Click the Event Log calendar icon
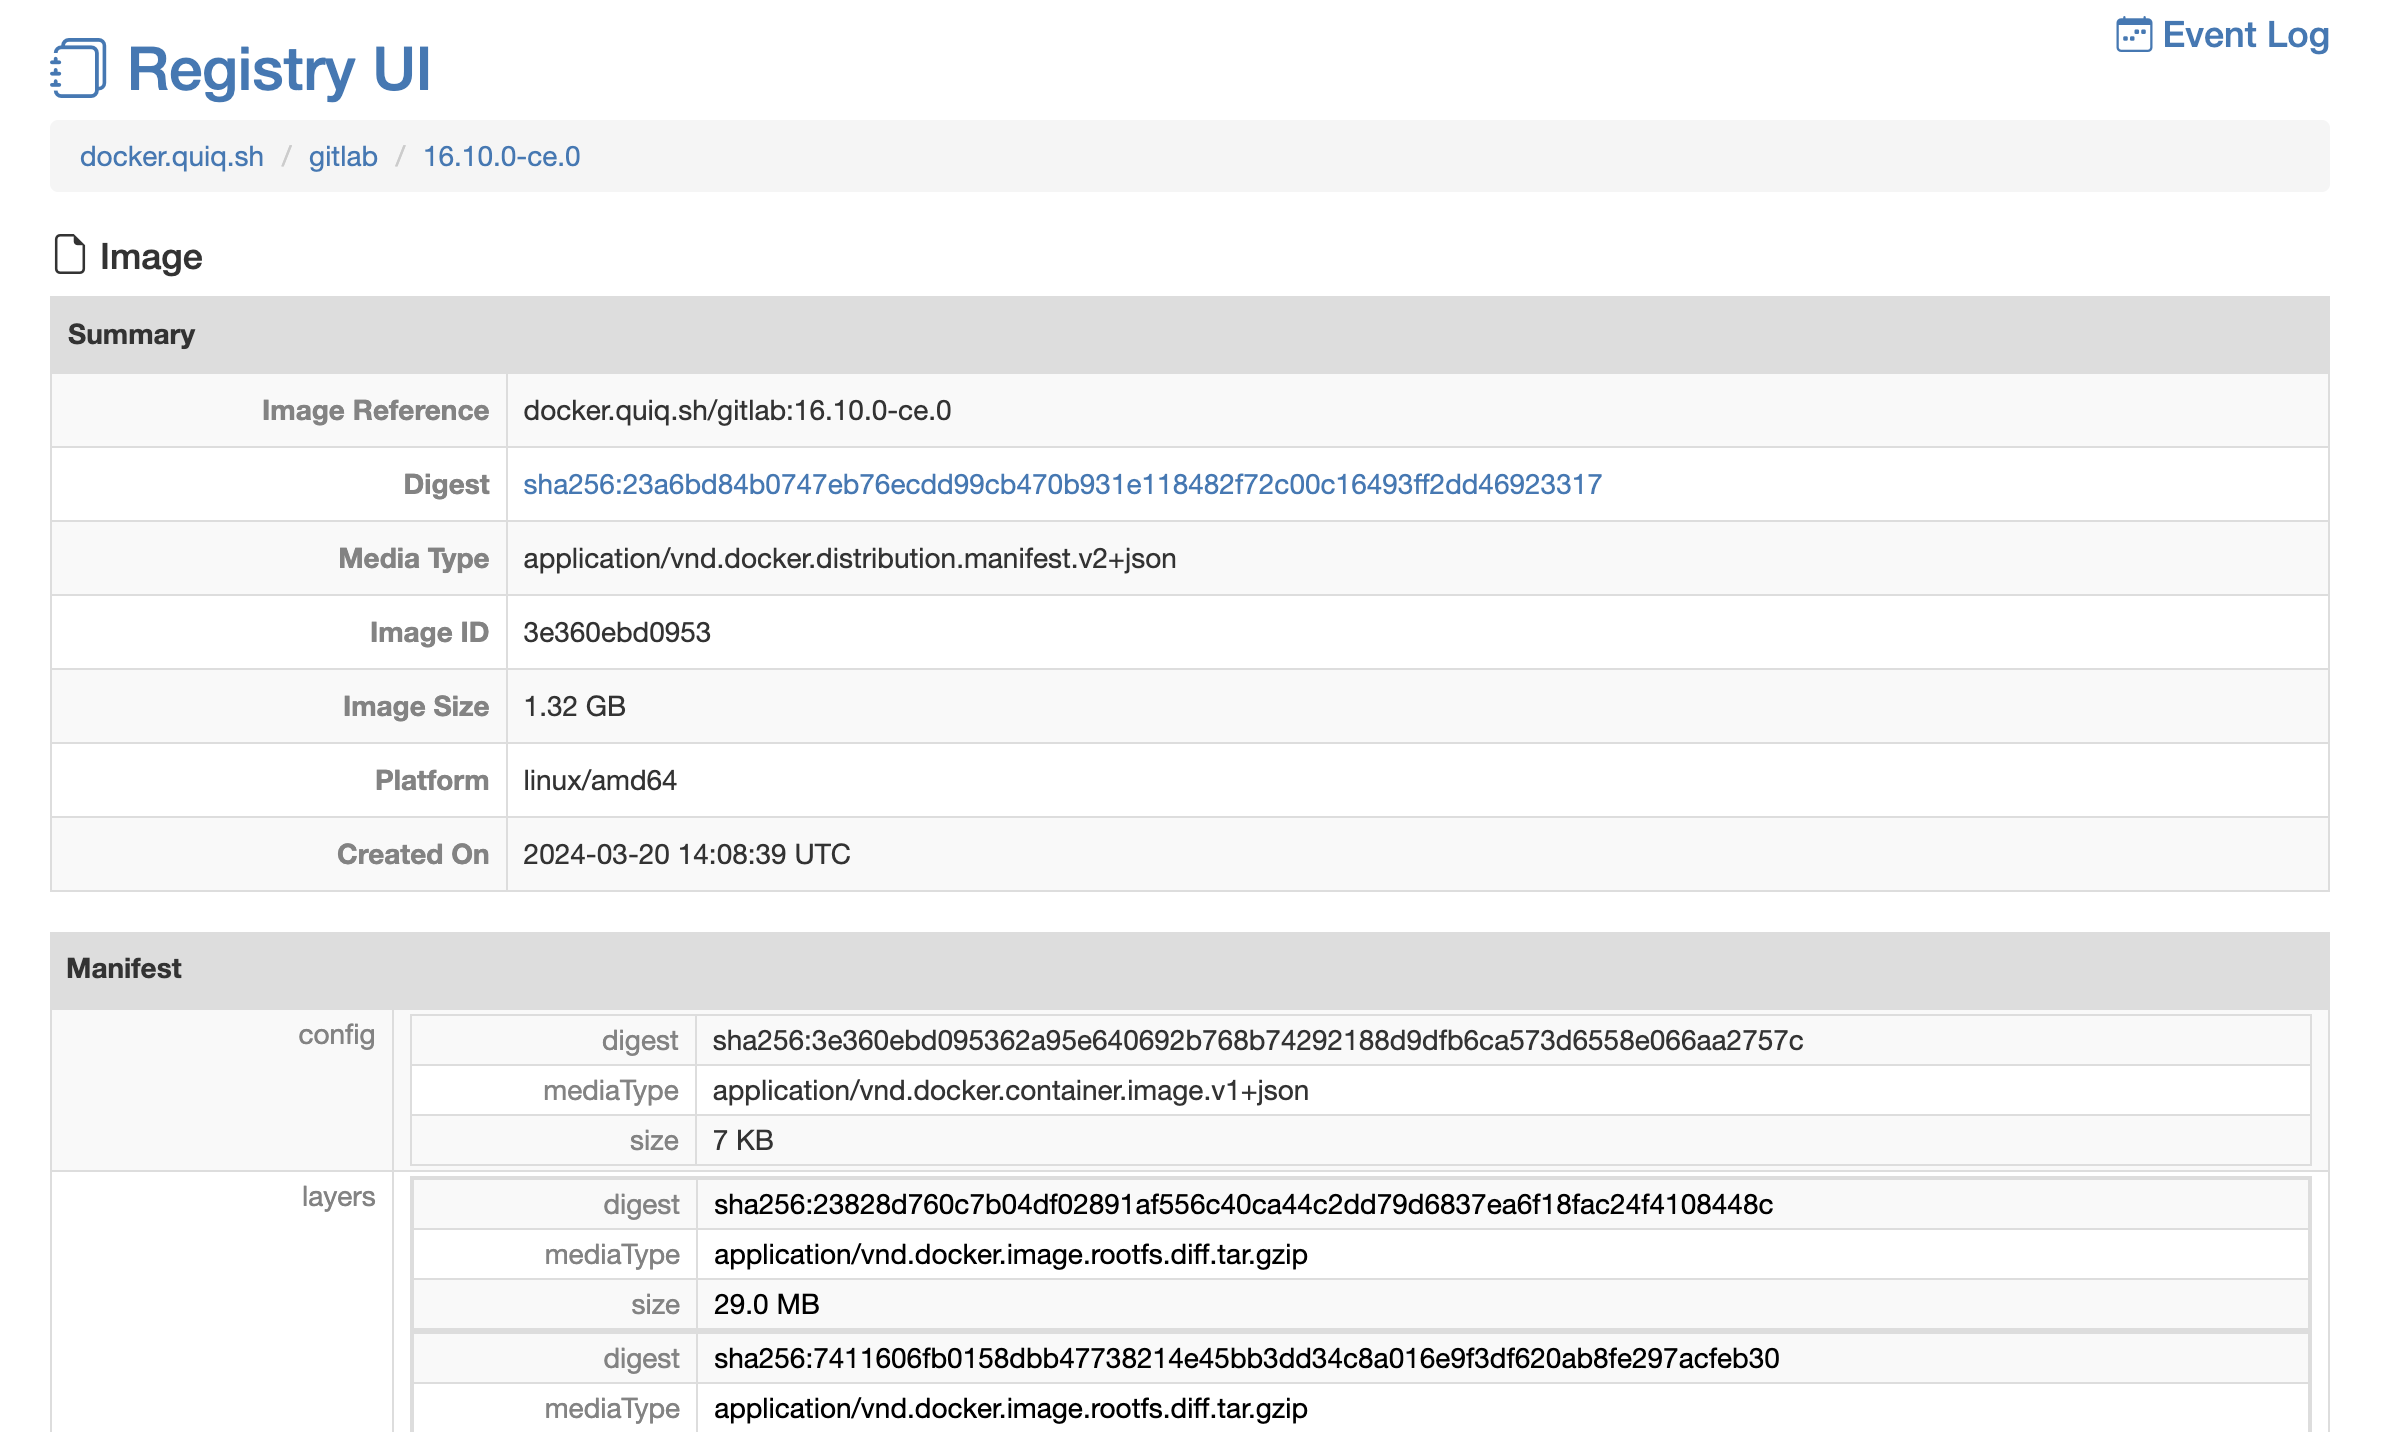The width and height of the screenshot is (2392, 1432). click(x=2133, y=35)
